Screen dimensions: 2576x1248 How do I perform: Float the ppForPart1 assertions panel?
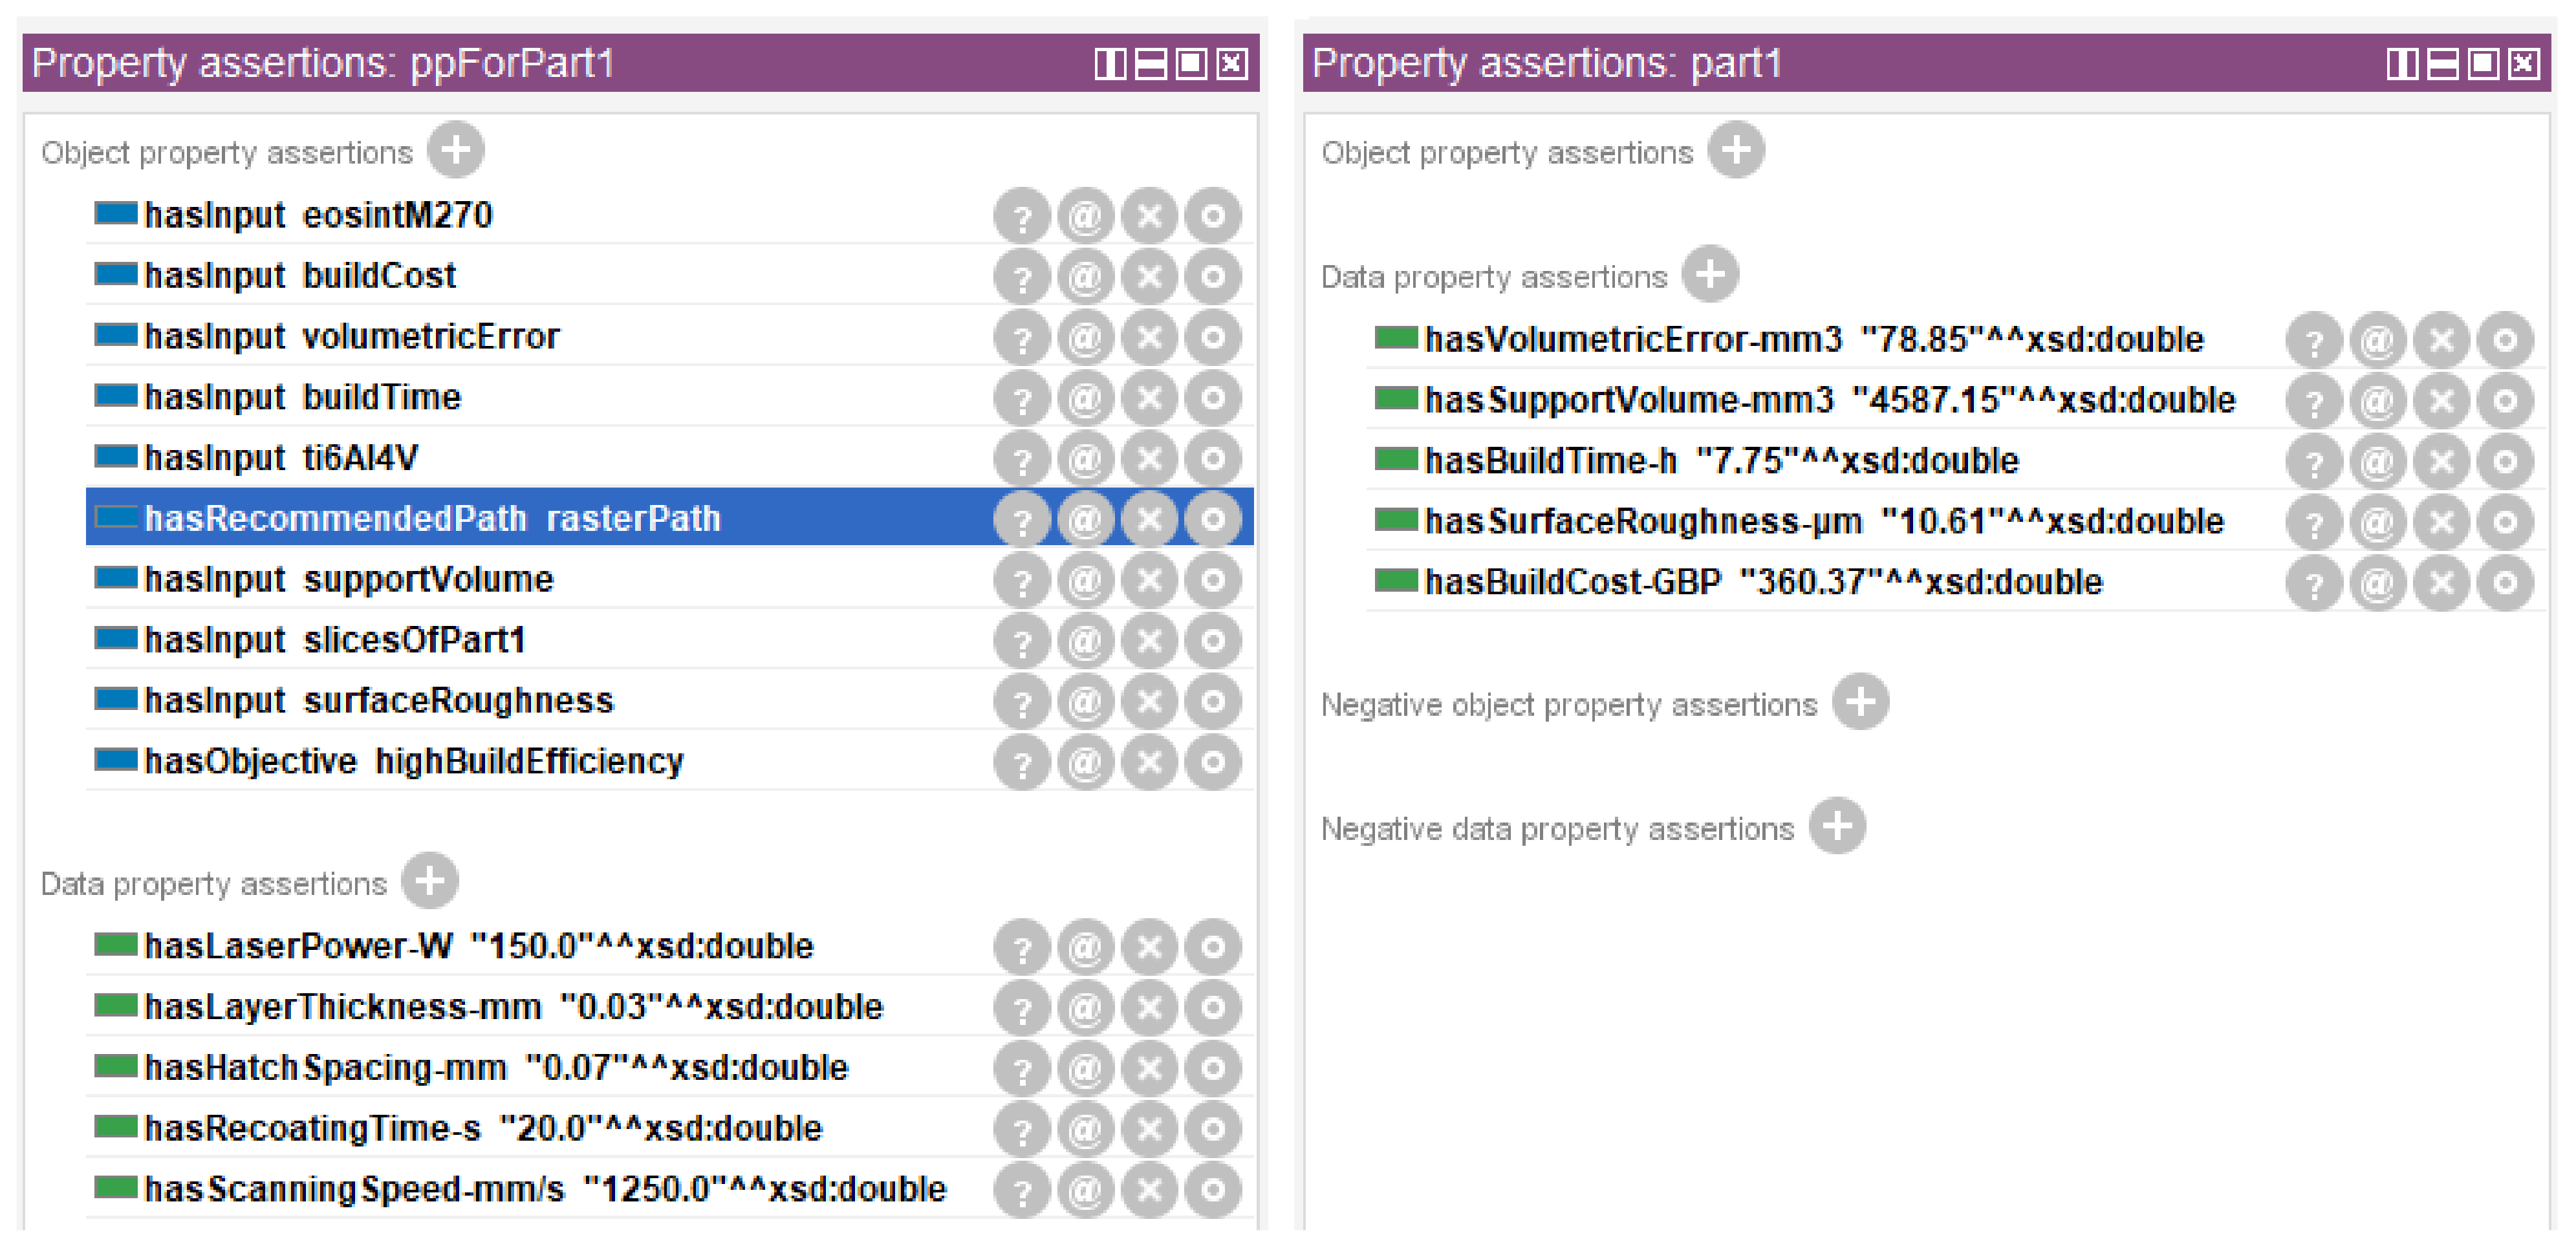tap(1191, 65)
